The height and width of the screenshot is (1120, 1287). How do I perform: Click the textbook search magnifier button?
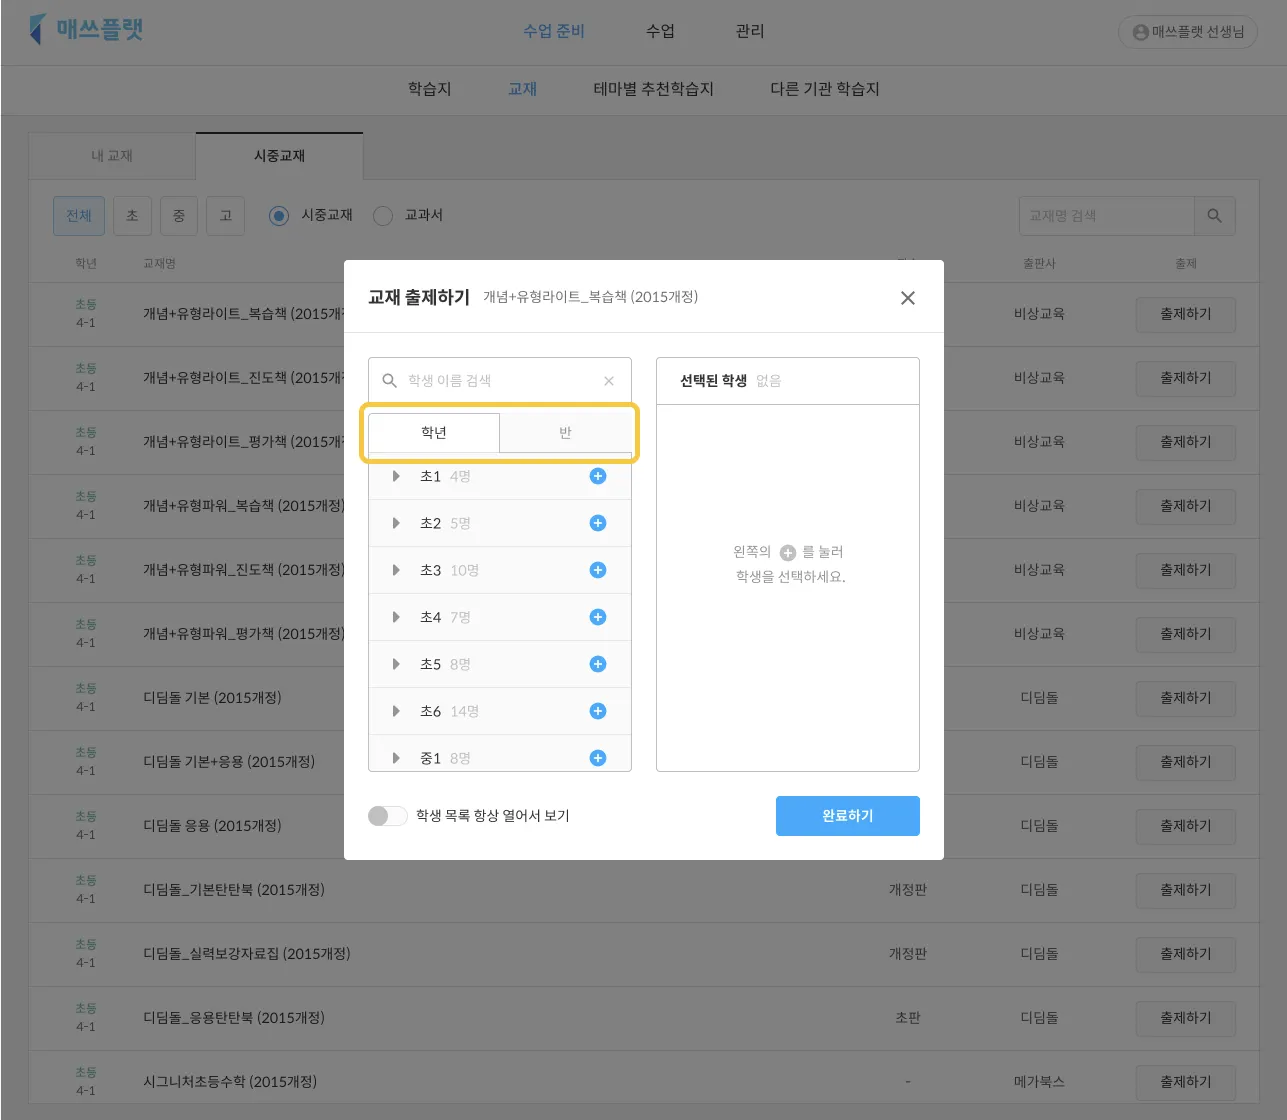tap(1215, 216)
